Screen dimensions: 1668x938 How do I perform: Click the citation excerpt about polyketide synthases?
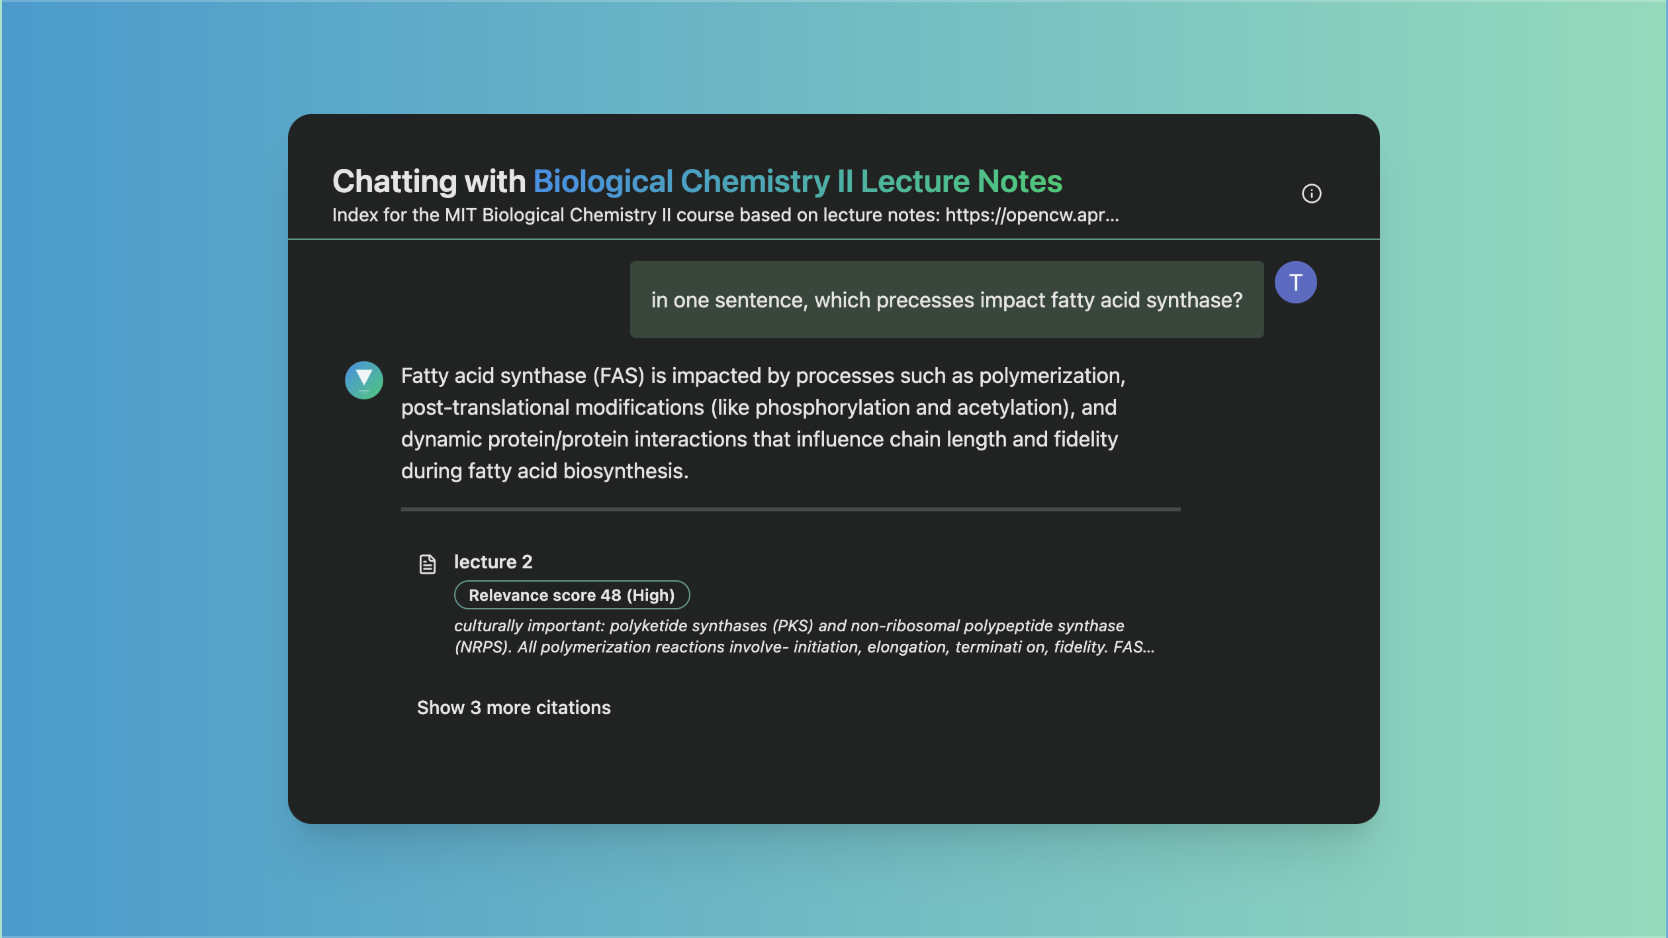tap(804, 636)
